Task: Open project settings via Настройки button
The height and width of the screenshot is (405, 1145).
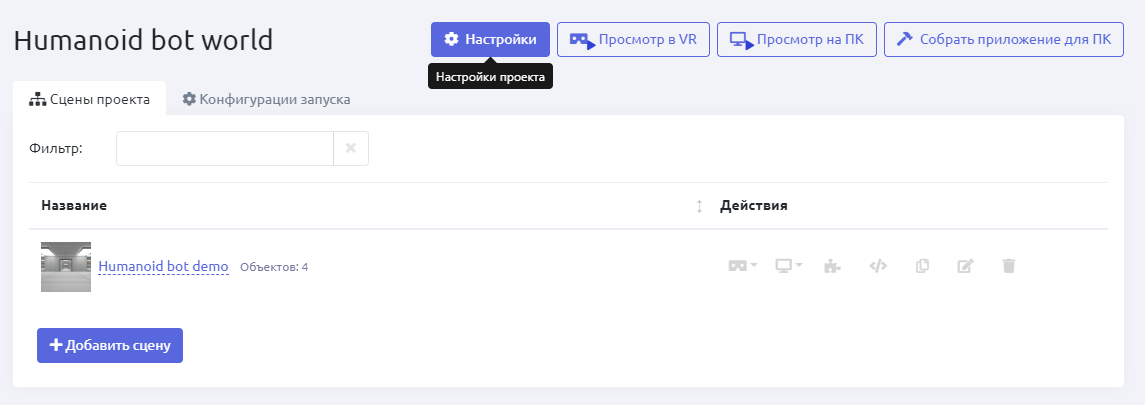Action: pyautogui.click(x=490, y=40)
